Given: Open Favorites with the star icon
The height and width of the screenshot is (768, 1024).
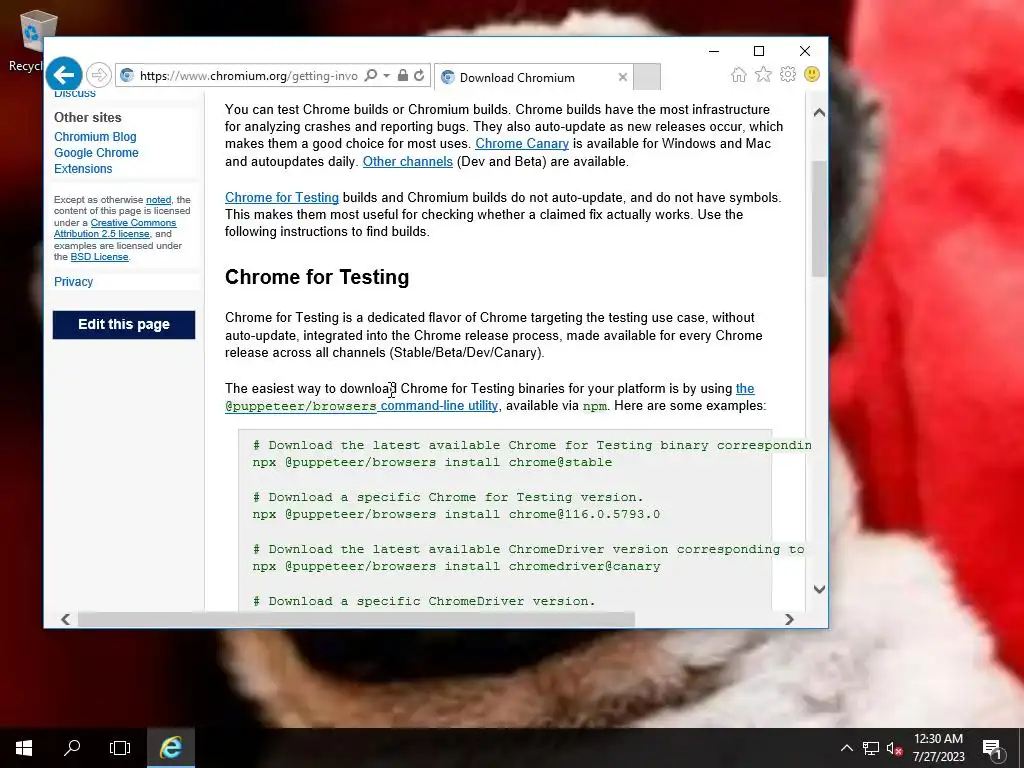Looking at the screenshot, I should pyautogui.click(x=763, y=74).
